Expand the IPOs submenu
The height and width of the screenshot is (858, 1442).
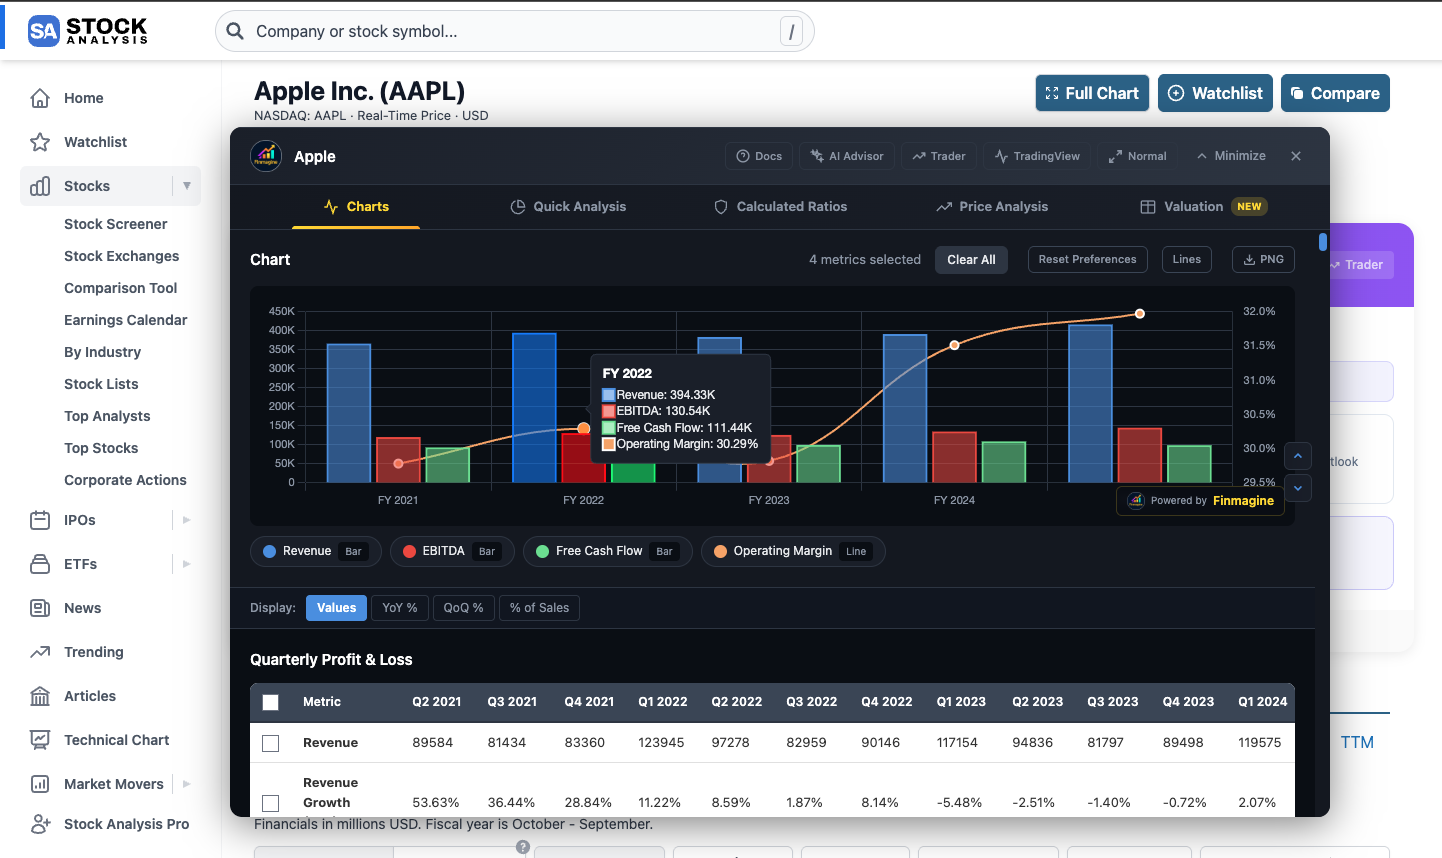coord(185,519)
